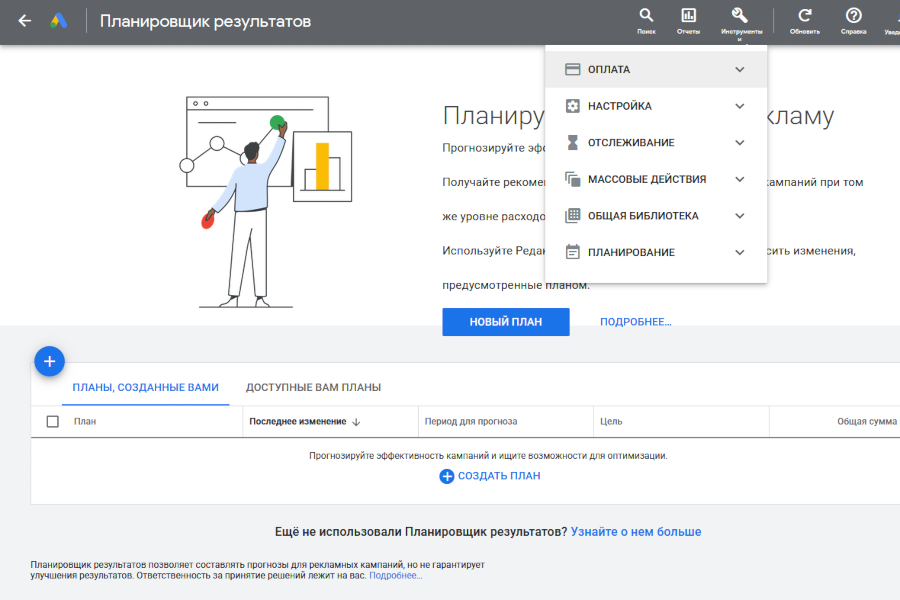This screenshot has height=600, width=900.
Task: Tick the select-all checkbox in table header
Action: click(x=53, y=422)
